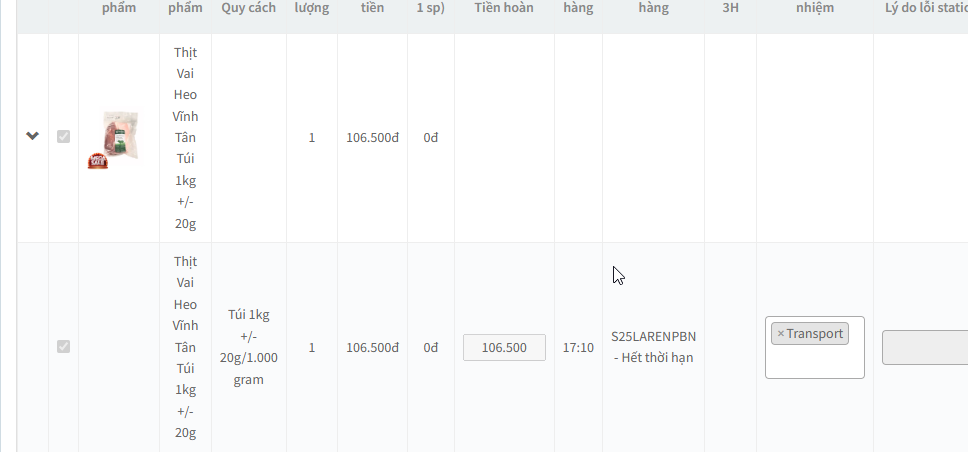Open the Lý do lỗi station dropdown
Viewport: 968px width, 452px height.
(x=925, y=348)
